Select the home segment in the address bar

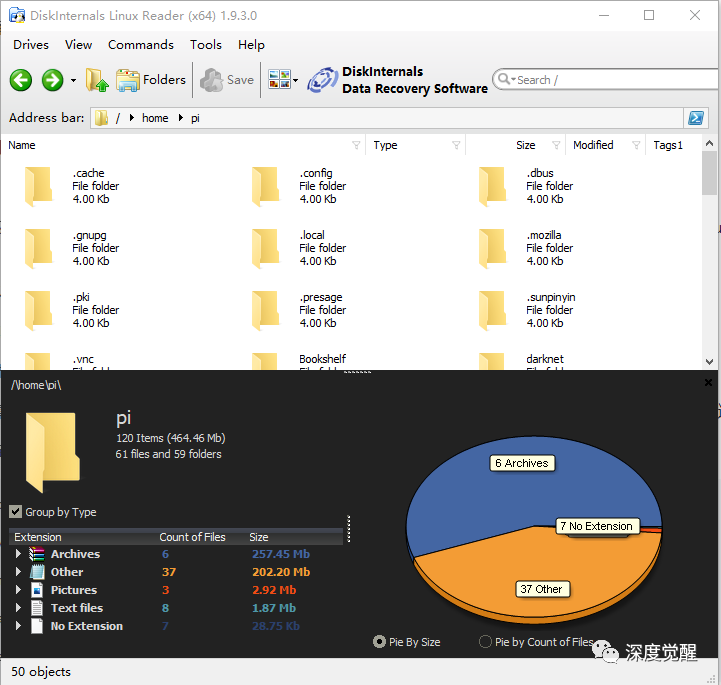155,118
